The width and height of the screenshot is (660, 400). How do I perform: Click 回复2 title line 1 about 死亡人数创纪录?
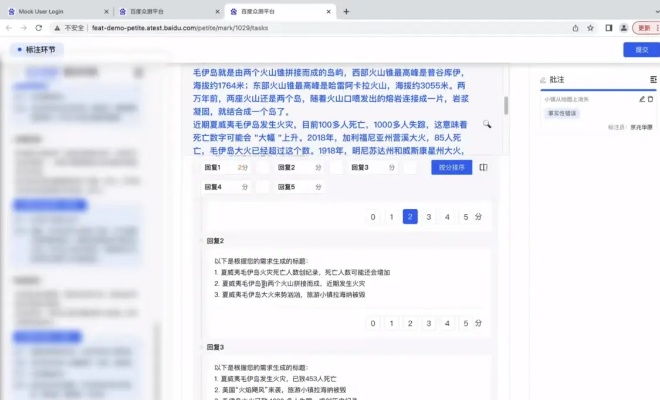point(302,272)
